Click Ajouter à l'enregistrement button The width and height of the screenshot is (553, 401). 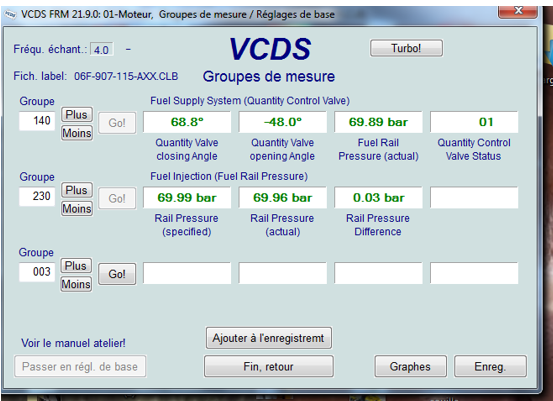[x=268, y=338]
